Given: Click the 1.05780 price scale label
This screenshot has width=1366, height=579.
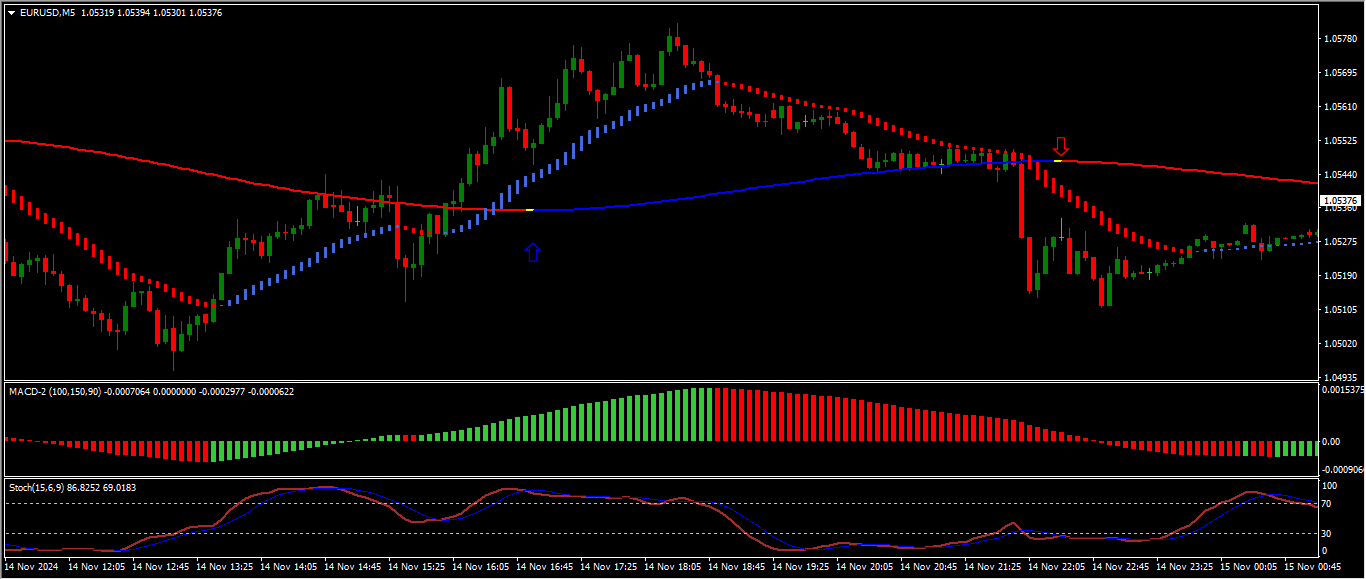Looking at the screenshot, I should (1339, 39).
